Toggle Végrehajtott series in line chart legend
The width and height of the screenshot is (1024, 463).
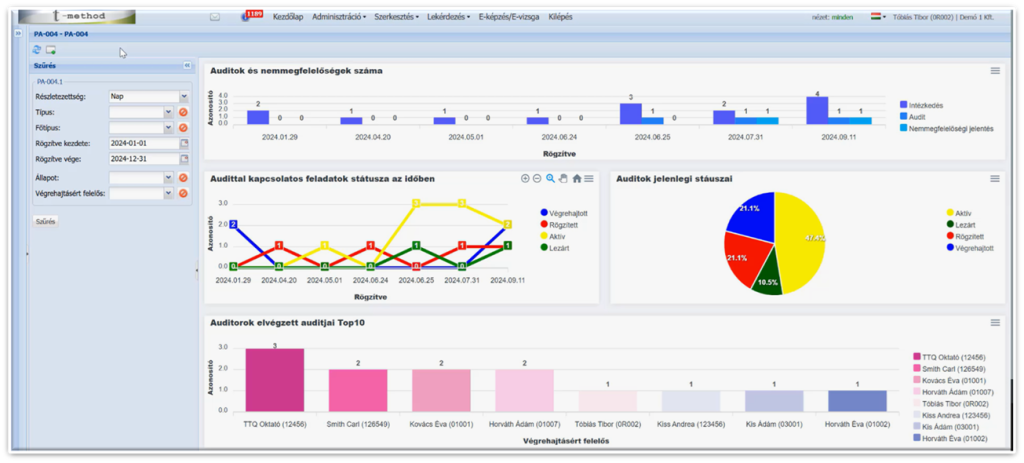[566, 213]
